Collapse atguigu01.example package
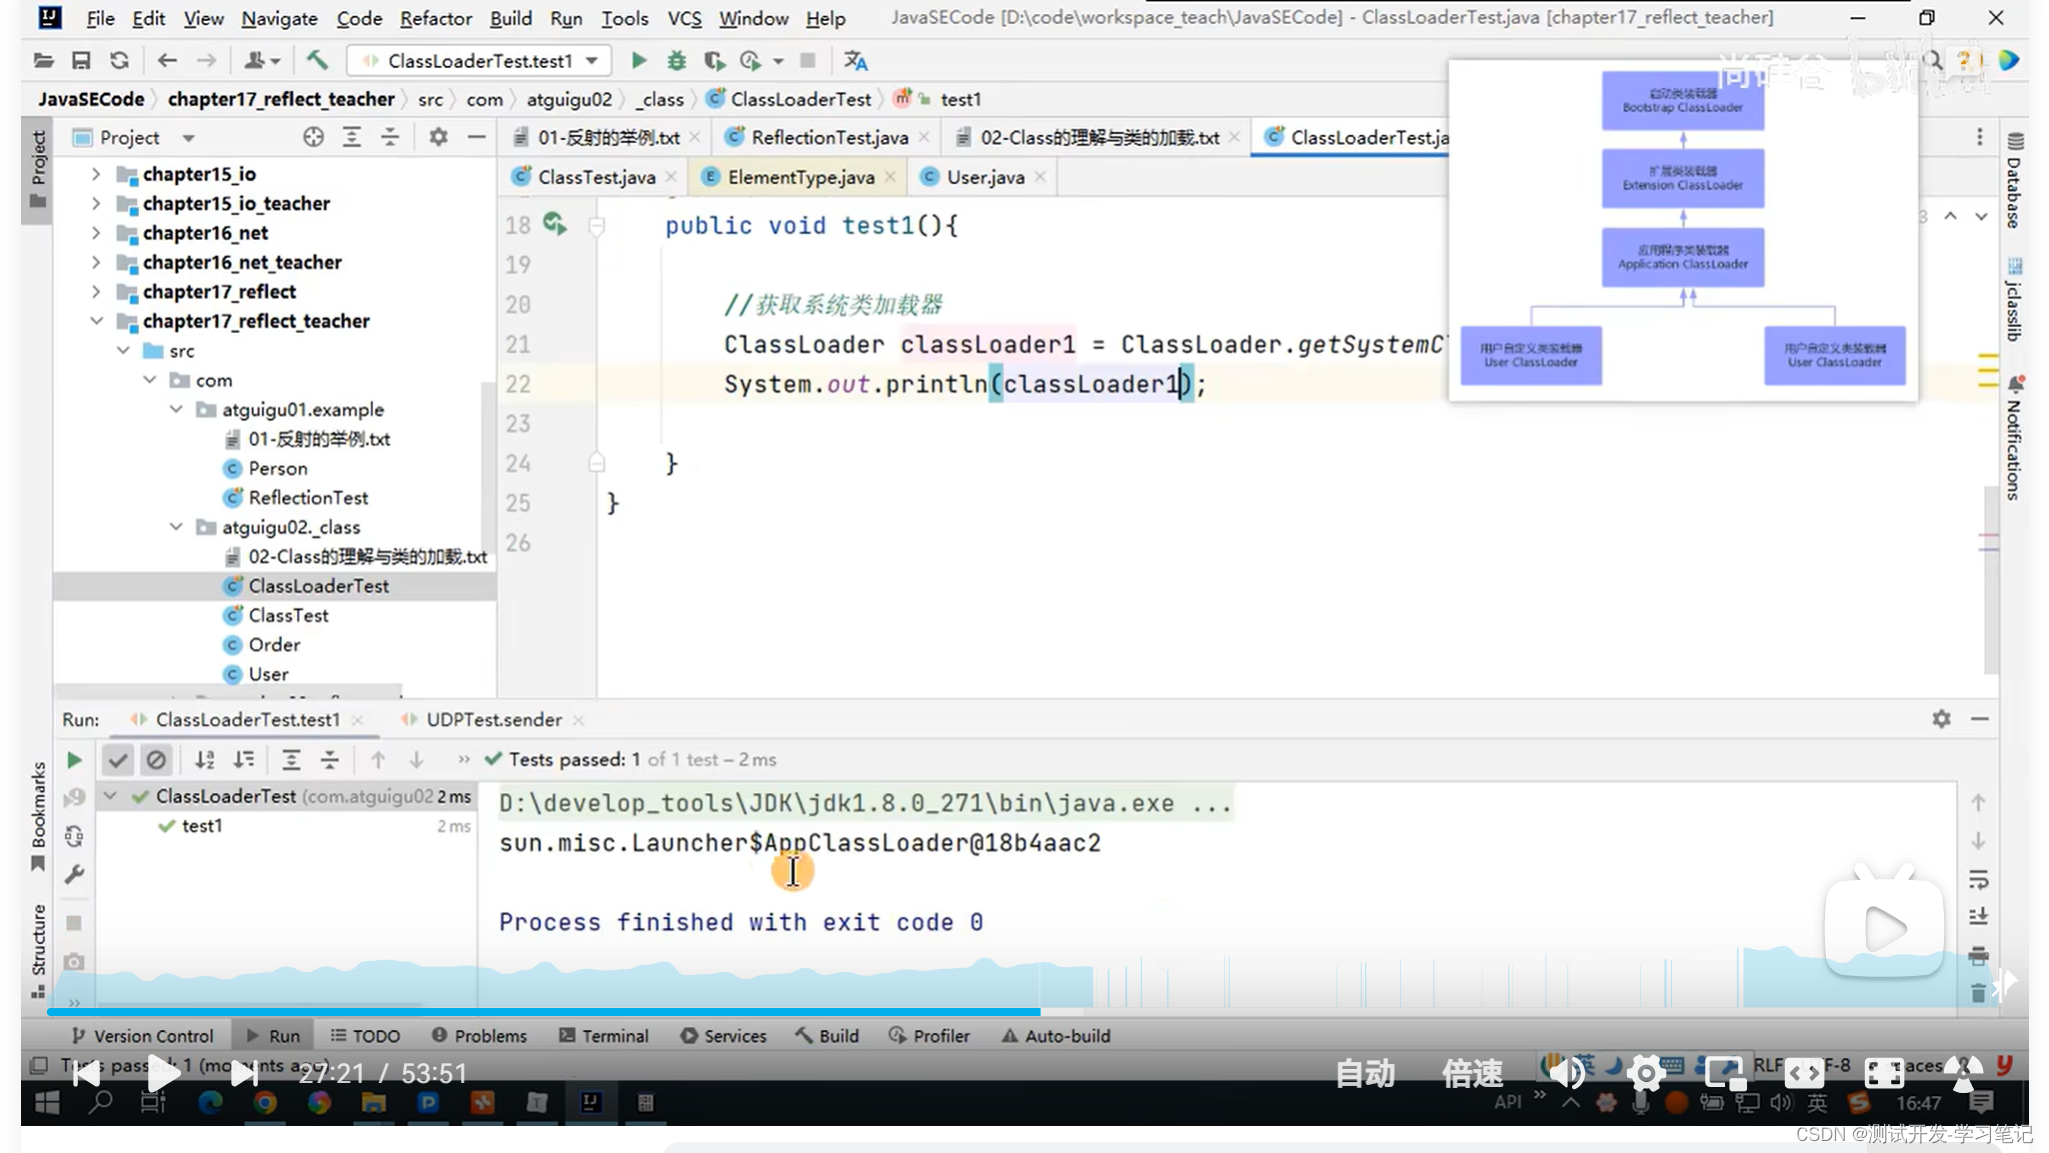Screen dimensions: 2049x1153 [x=176, y=410]
